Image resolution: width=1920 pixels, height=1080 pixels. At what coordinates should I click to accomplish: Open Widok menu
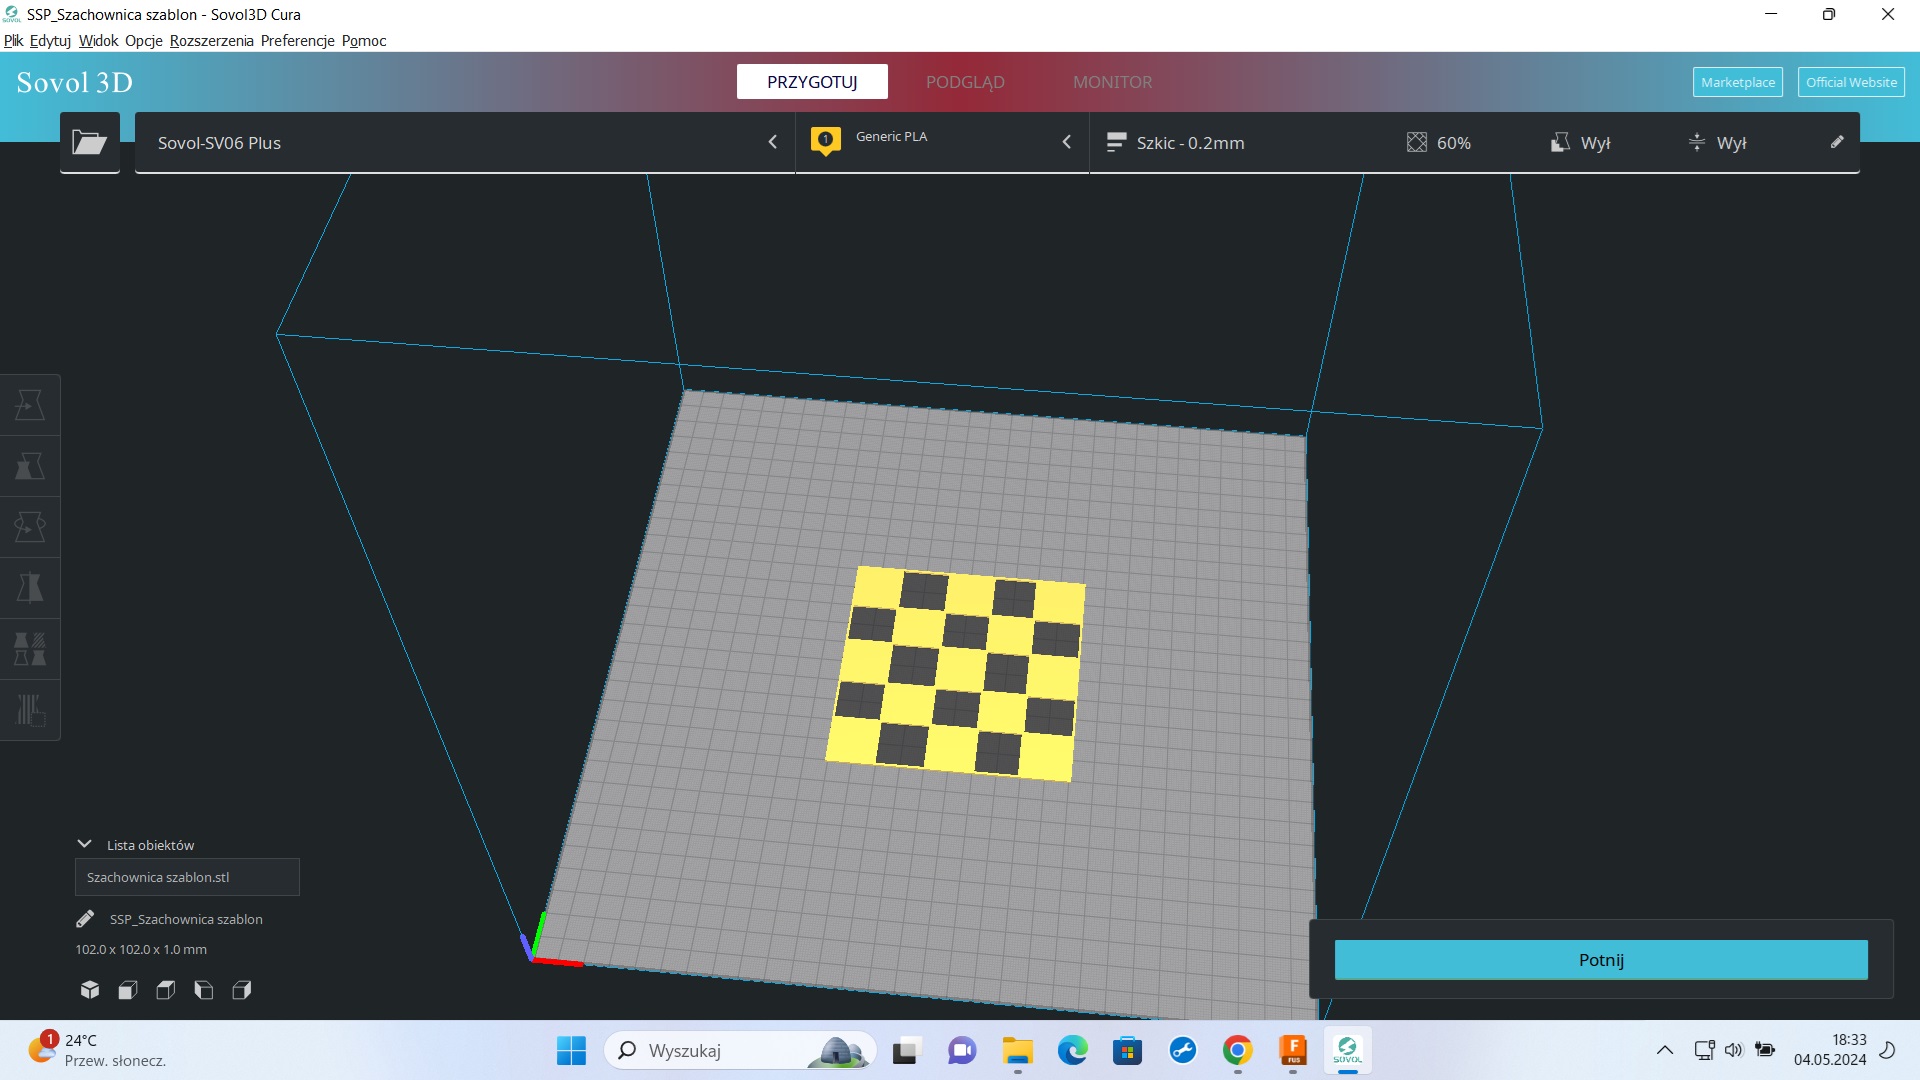click(x=98, y=41)
